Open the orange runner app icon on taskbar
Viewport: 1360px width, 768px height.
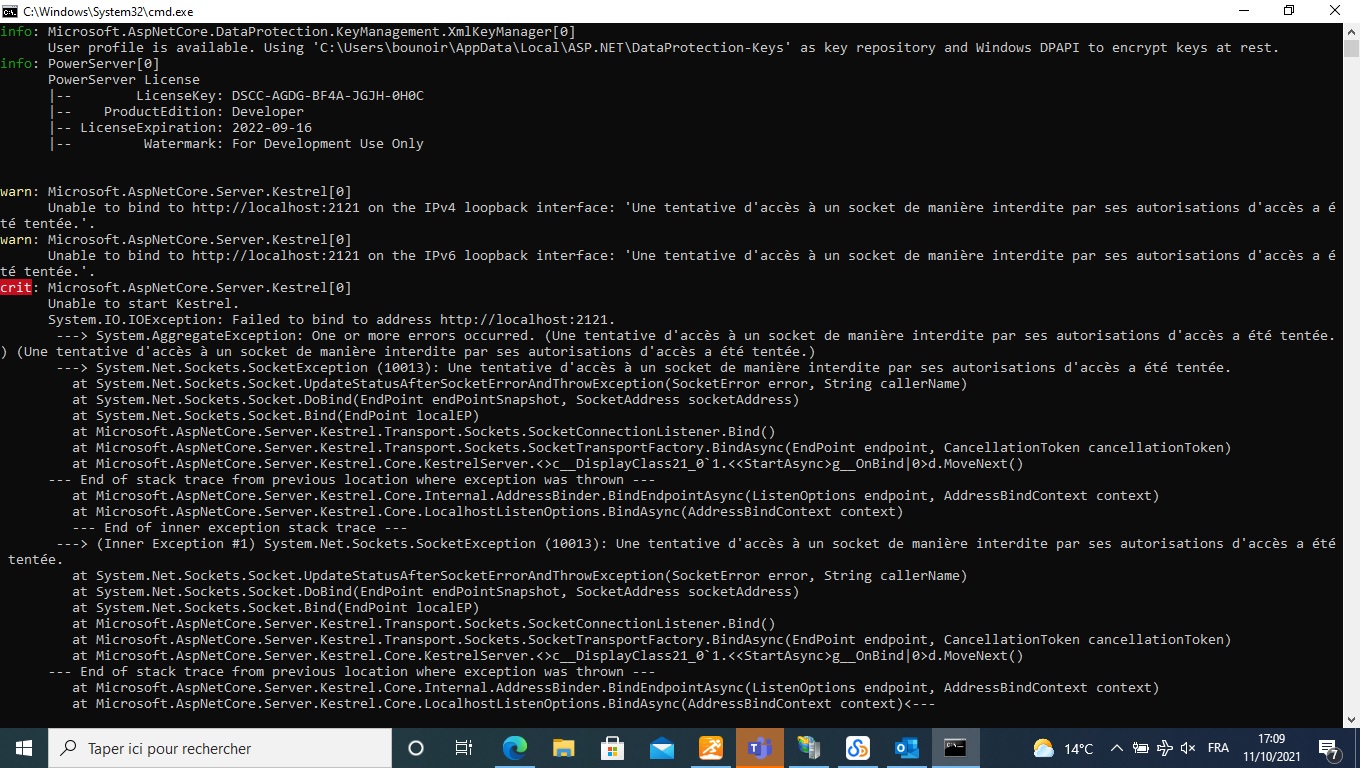710,748
